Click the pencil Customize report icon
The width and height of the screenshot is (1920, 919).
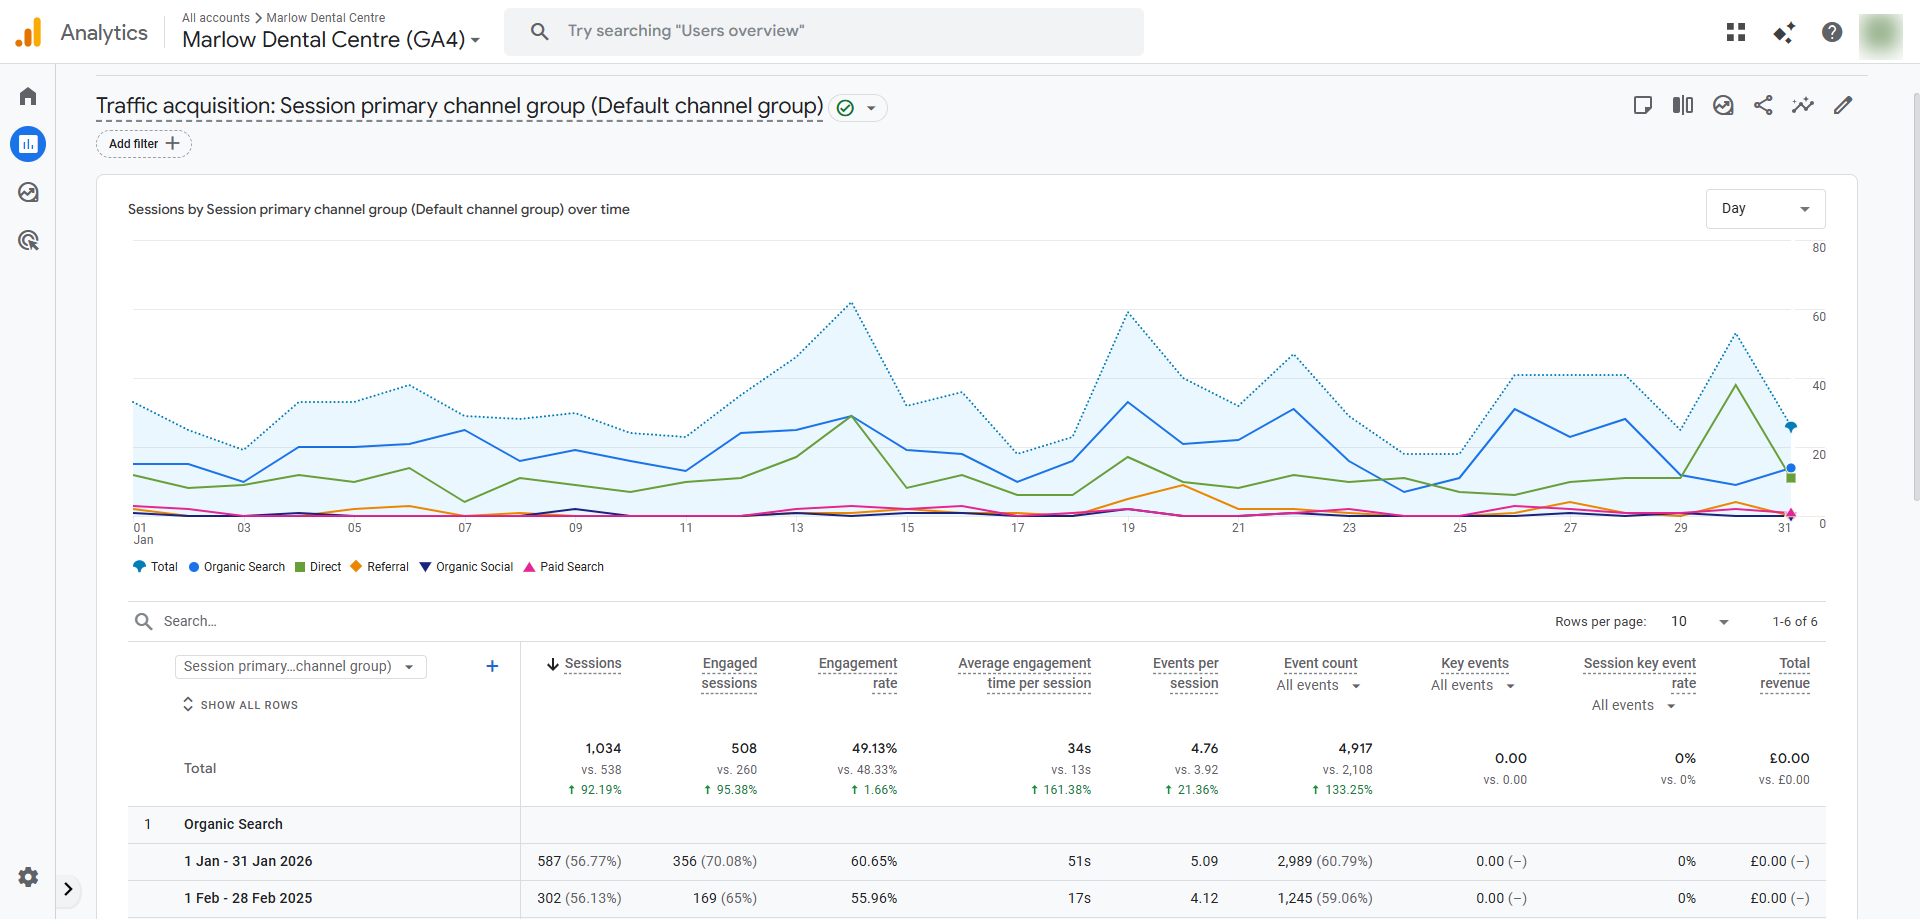[1843, 105]
